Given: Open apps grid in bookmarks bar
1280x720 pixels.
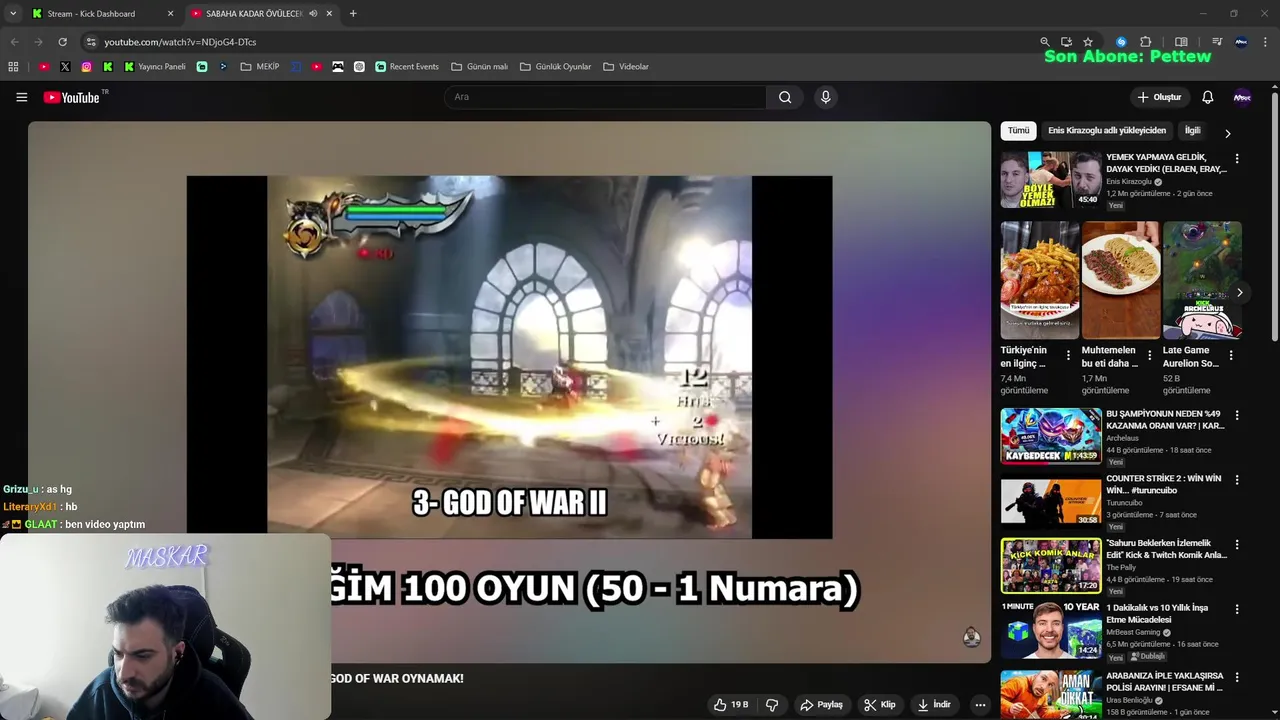Looking at the screenshot, I should [13, 67].
